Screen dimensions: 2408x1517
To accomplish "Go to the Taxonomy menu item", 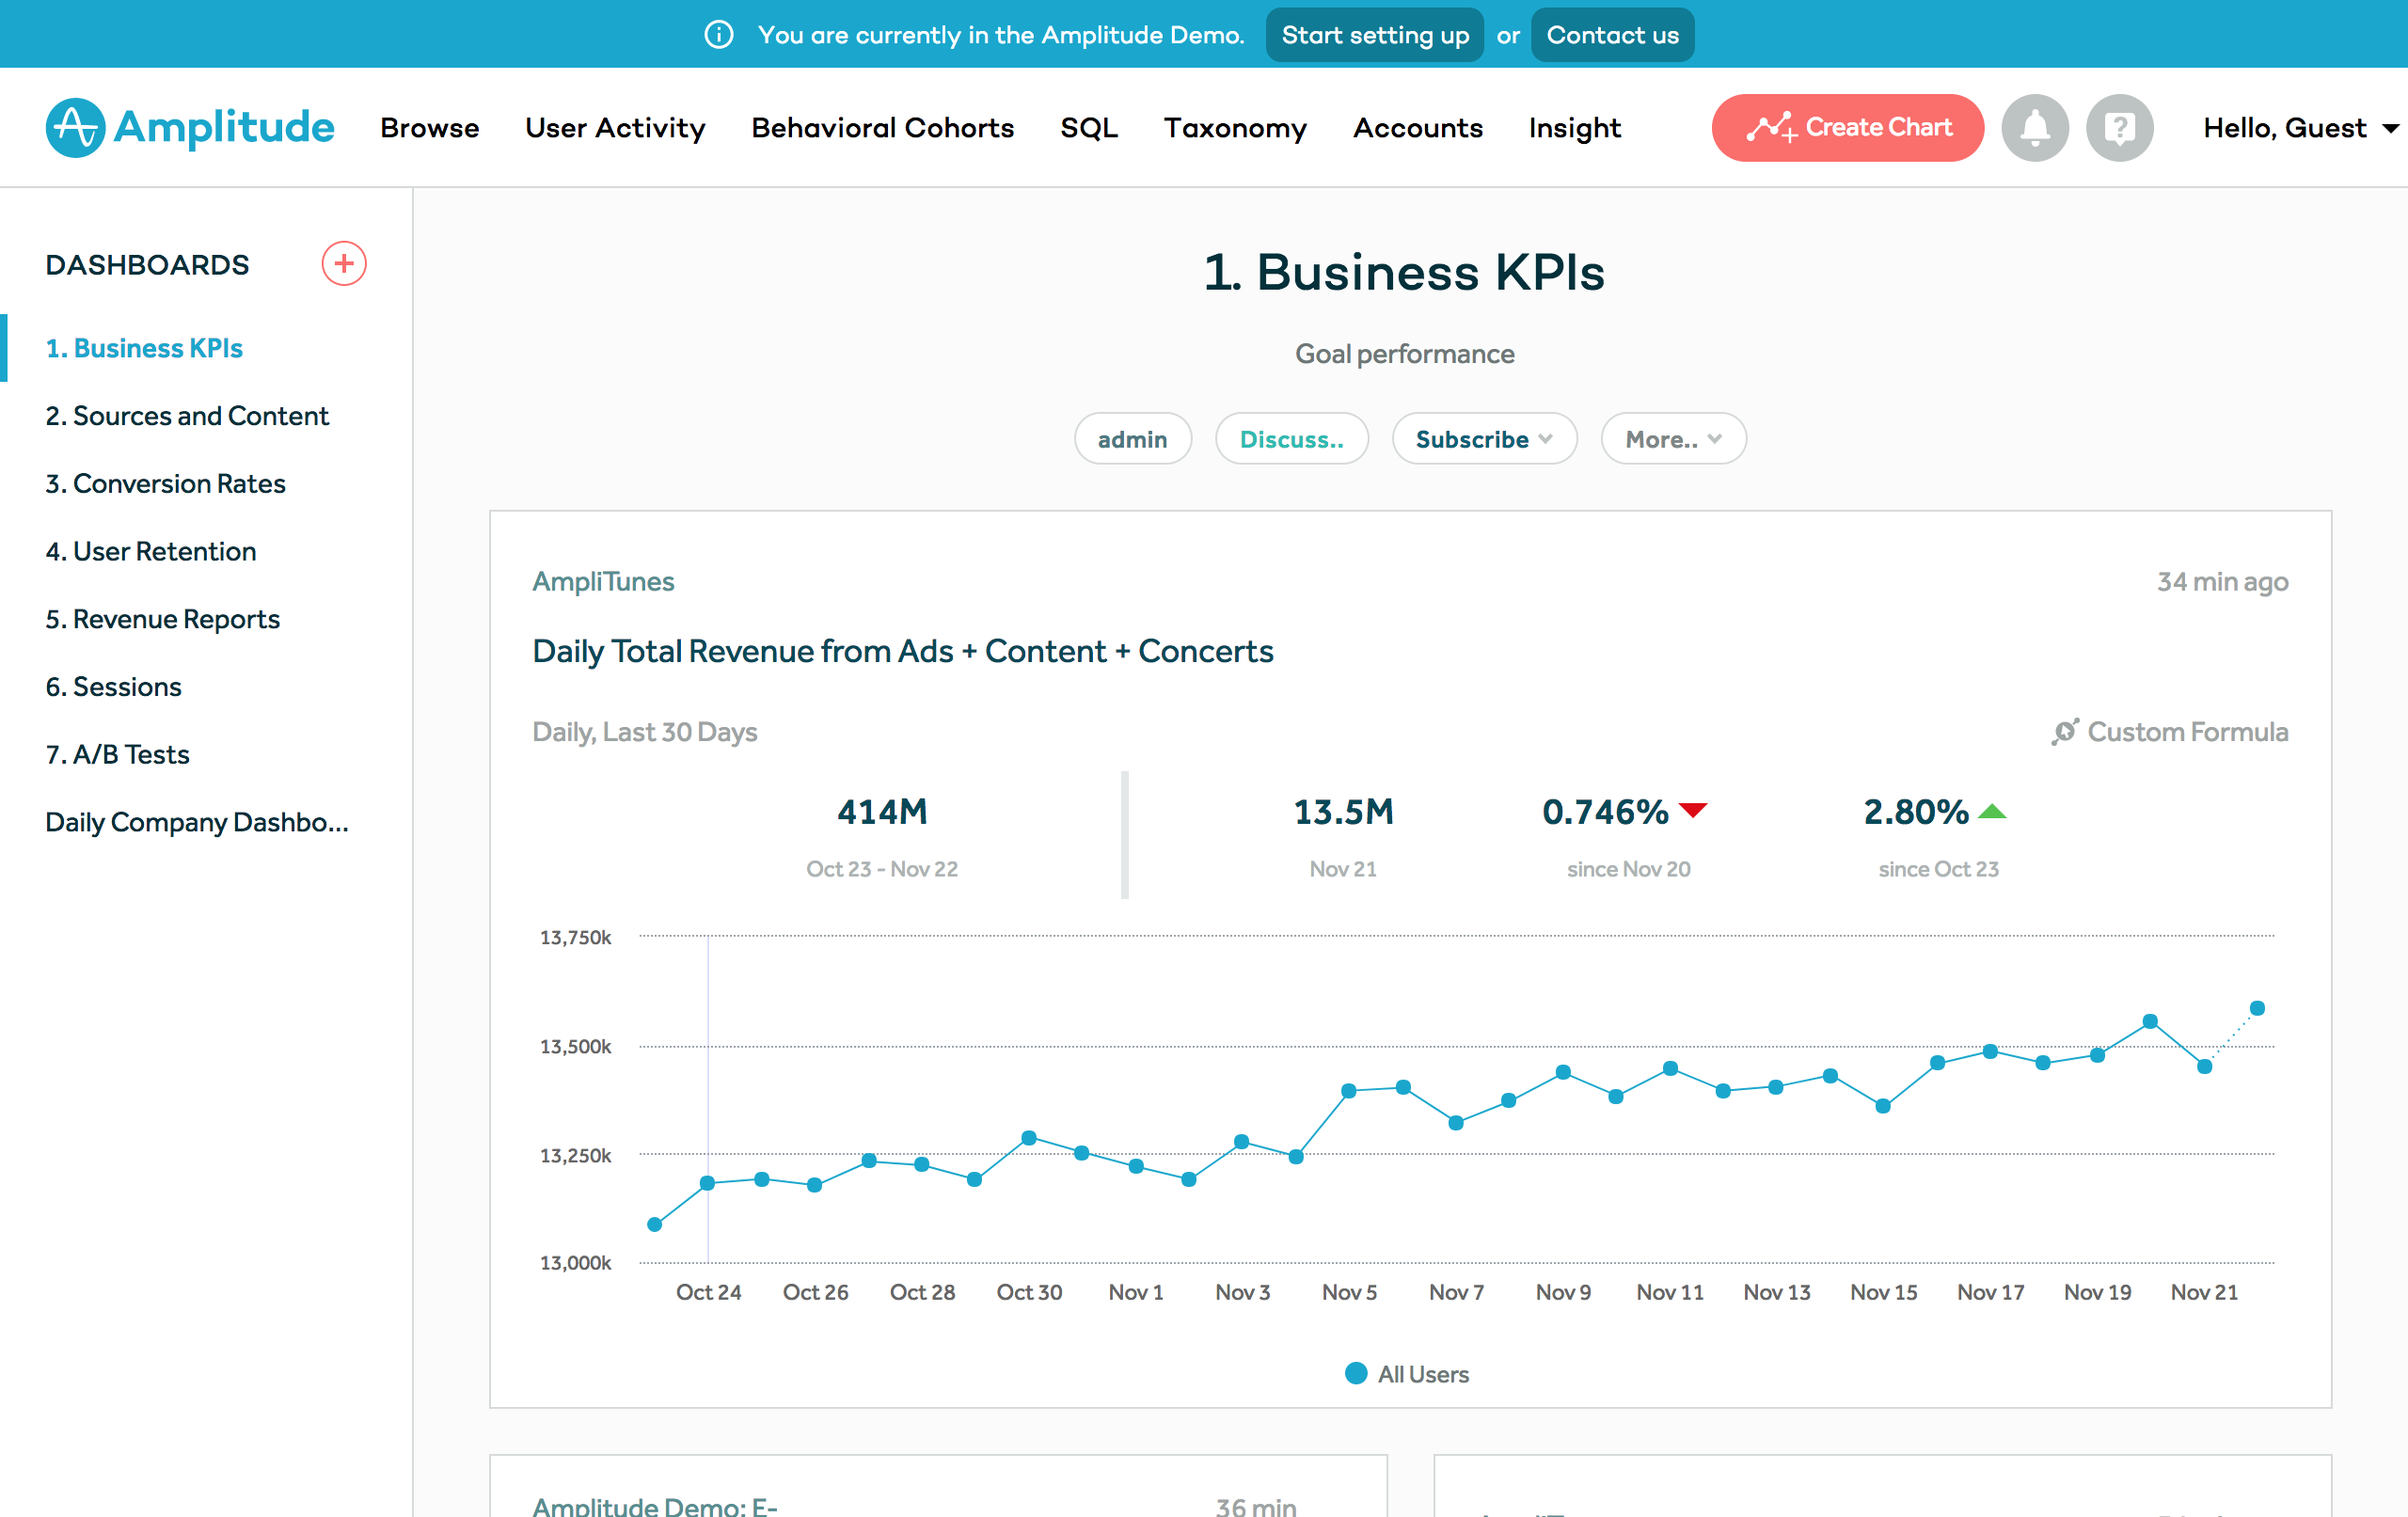I will [x=1235, y=128].
